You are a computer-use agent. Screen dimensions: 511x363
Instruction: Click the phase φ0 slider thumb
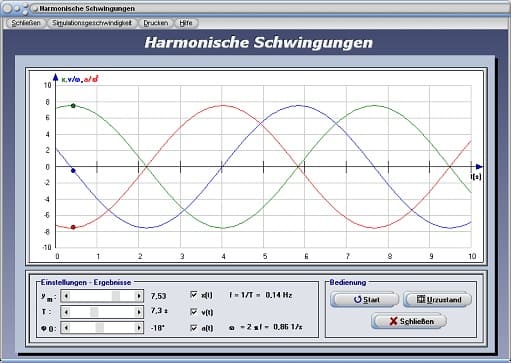[x=100, y=328]
